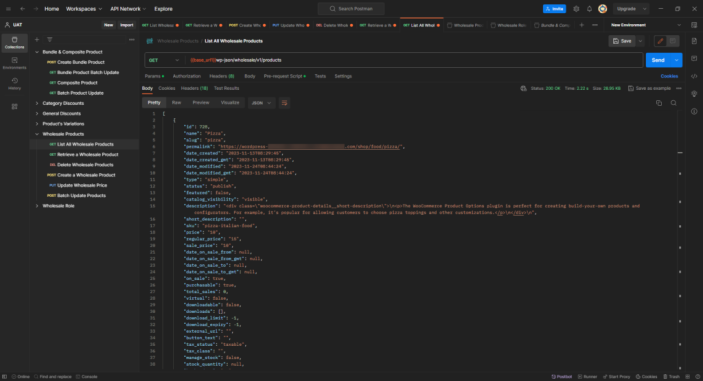Open the documentation icon in right sidebar
Image resolution: width=703 pixels, height=381 pixels.
(694, 41)
